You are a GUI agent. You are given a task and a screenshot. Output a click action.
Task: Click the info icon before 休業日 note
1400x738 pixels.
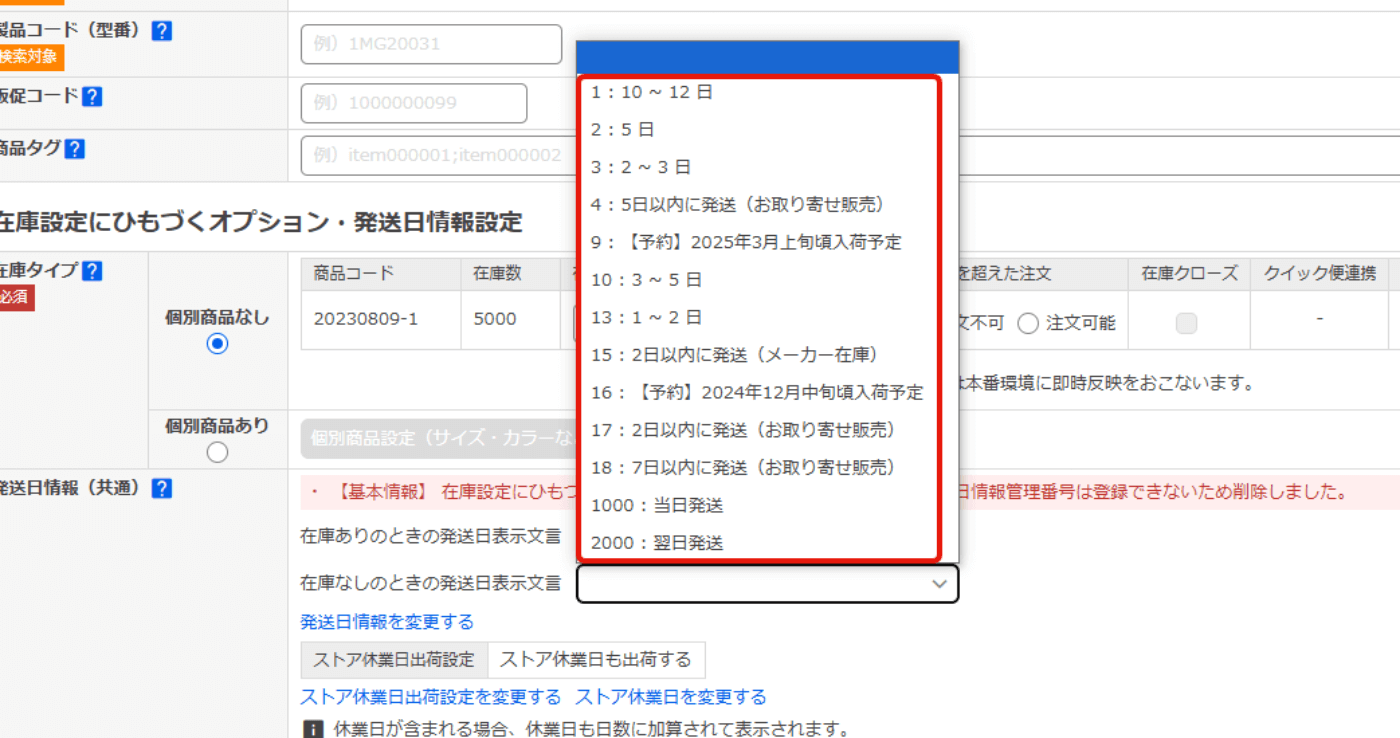coord(313,730)
